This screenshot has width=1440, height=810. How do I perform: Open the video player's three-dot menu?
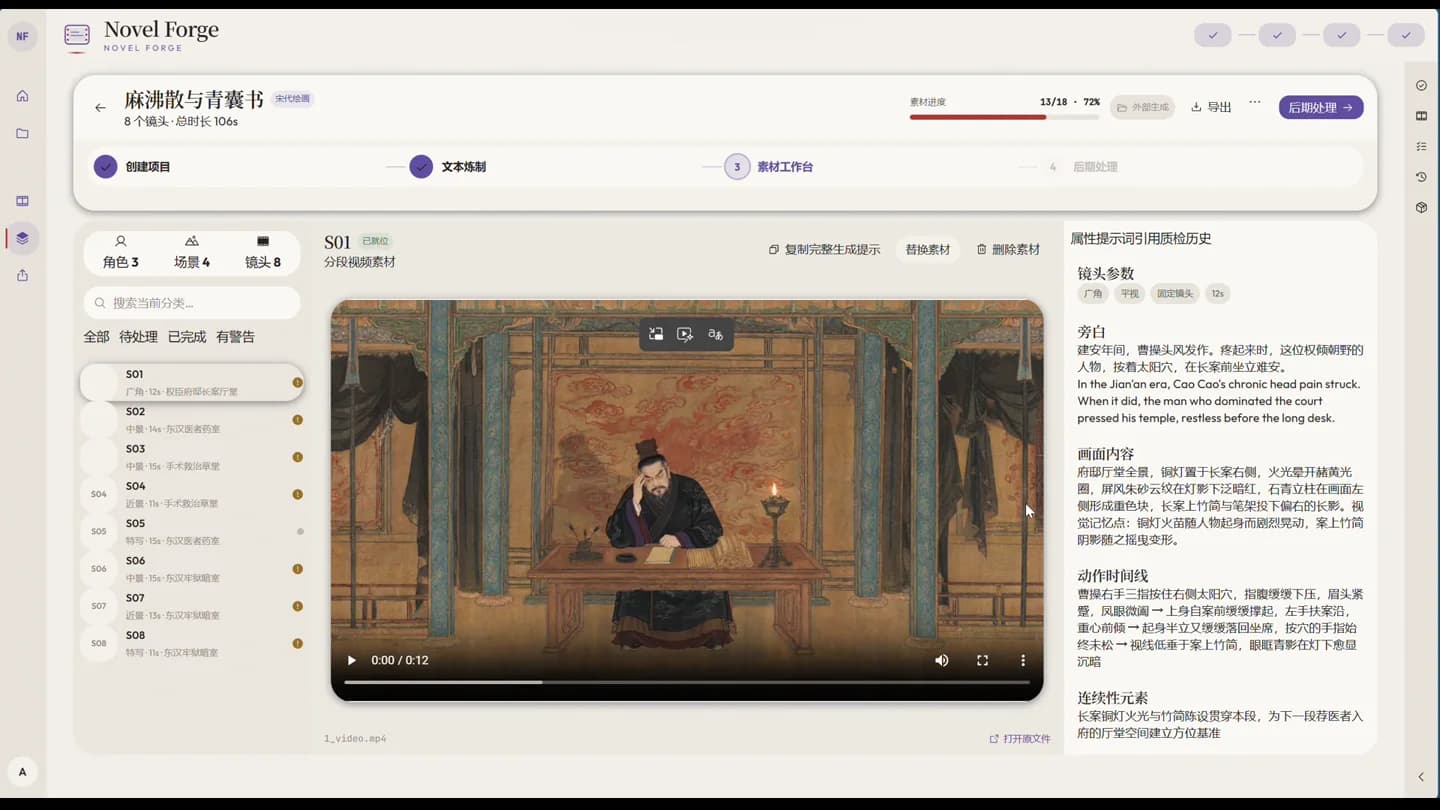(1022, 660)
